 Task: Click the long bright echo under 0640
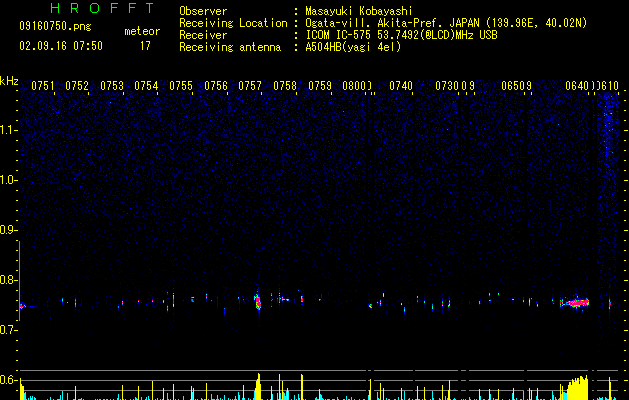pos(575,303)
